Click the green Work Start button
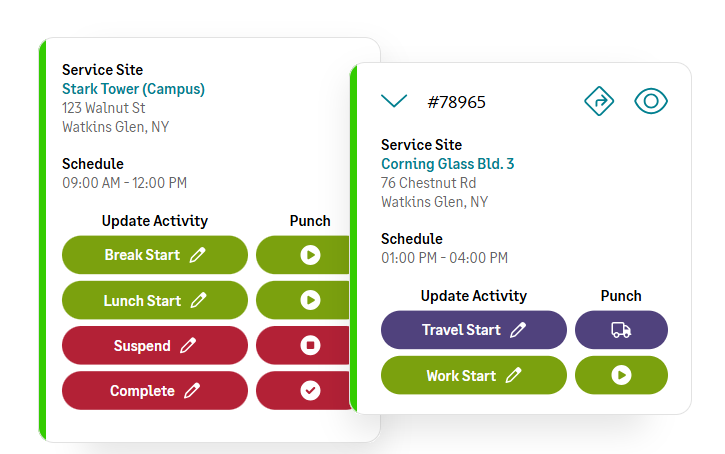Screen dimensions: 725x454 (x=473, y=375)
